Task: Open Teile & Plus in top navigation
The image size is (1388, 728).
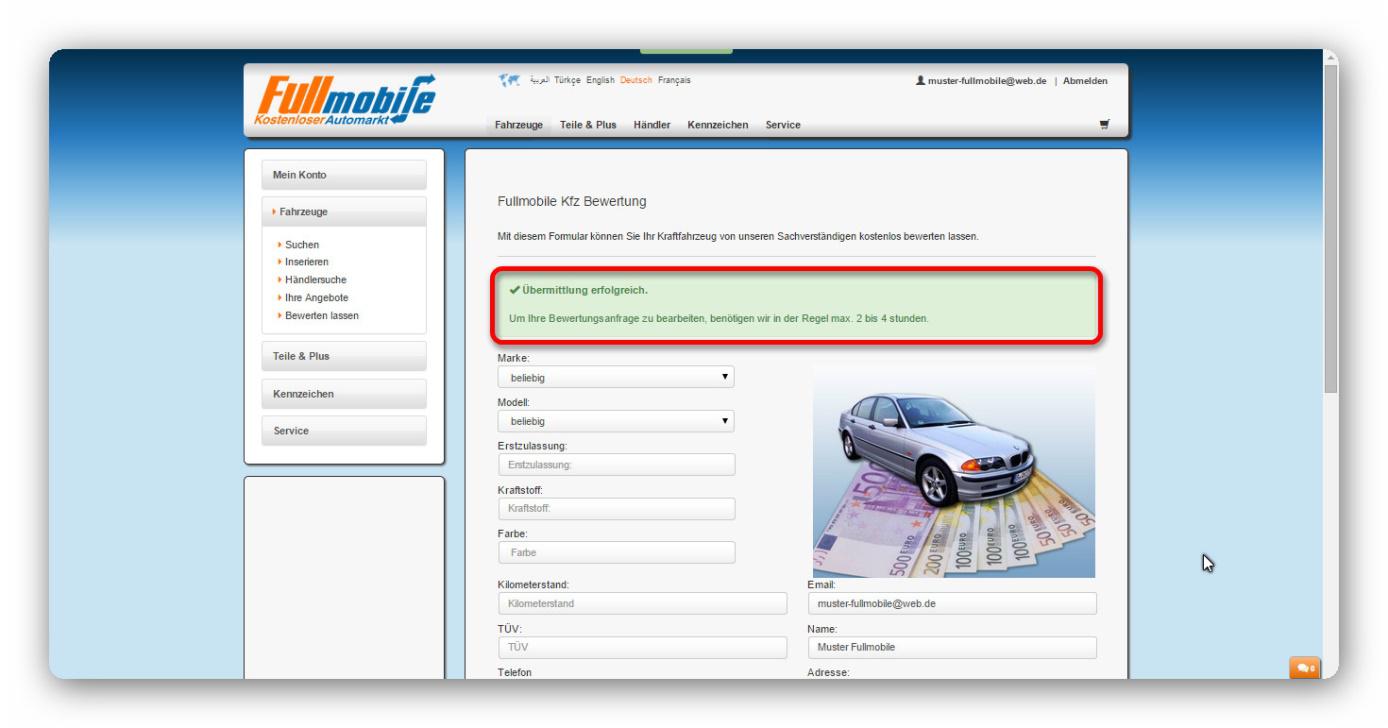Action: click(588, 125)
